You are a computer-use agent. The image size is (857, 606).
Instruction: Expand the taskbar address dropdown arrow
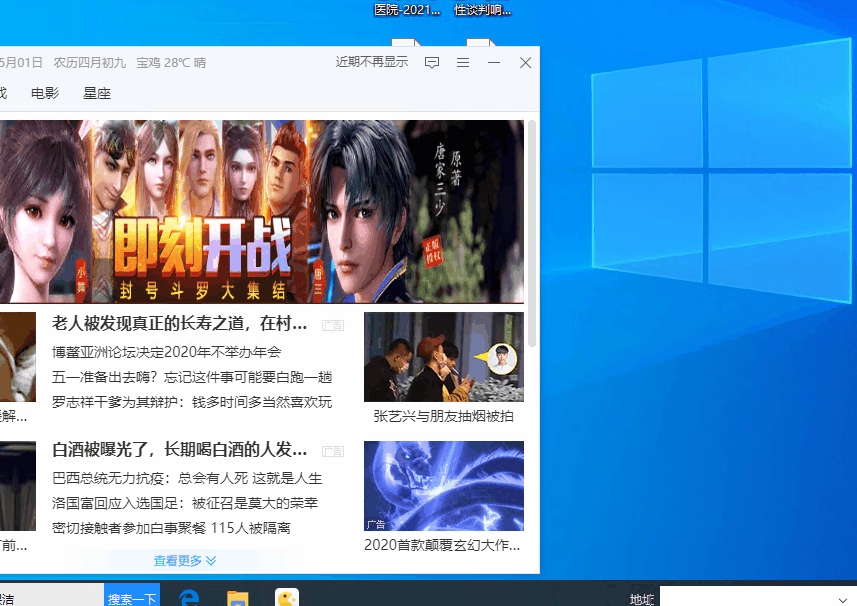[x=842, y=599]
